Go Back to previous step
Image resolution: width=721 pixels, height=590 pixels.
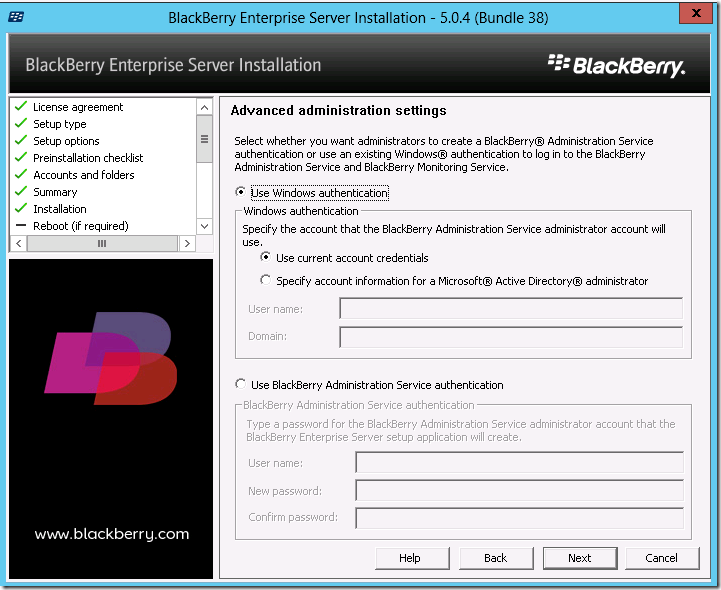(x=496, y=558)
